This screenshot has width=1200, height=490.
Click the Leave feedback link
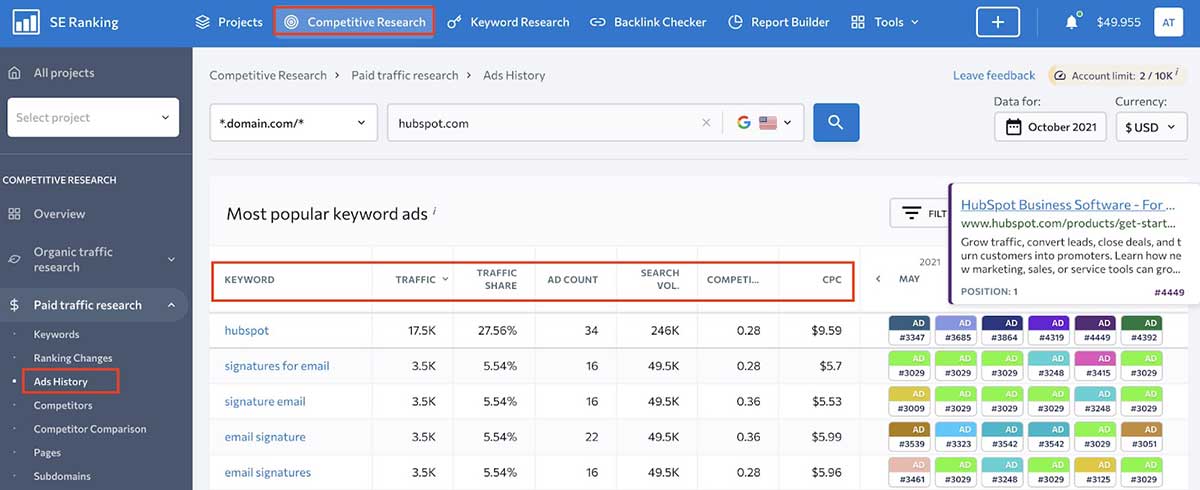point(994,75)
